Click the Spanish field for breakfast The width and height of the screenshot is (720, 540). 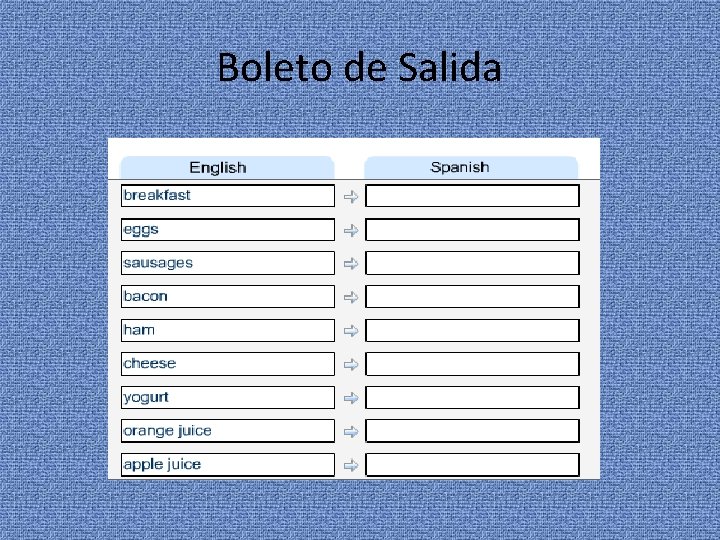pyautogui.click(x=472, y=196)
